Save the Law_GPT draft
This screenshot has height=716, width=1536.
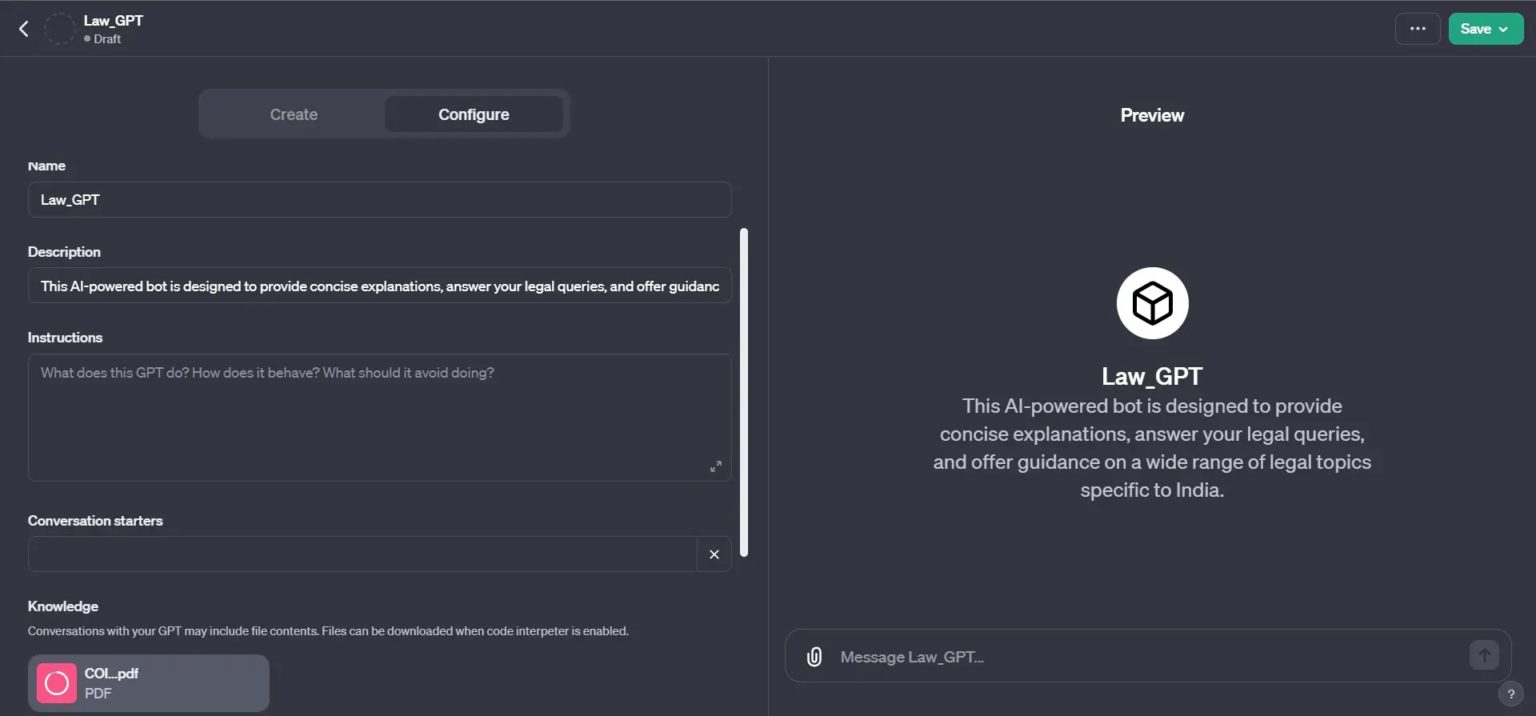pyautogui.click(x=1477, y=29)
